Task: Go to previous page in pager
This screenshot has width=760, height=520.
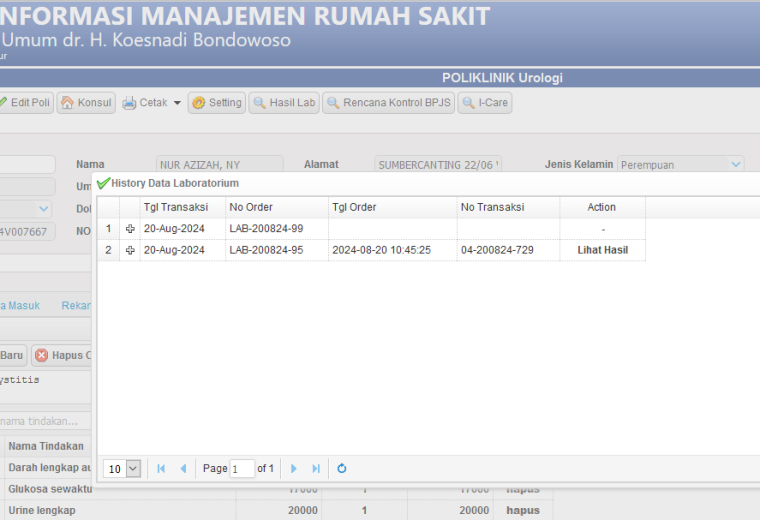Action: [183, 469]
